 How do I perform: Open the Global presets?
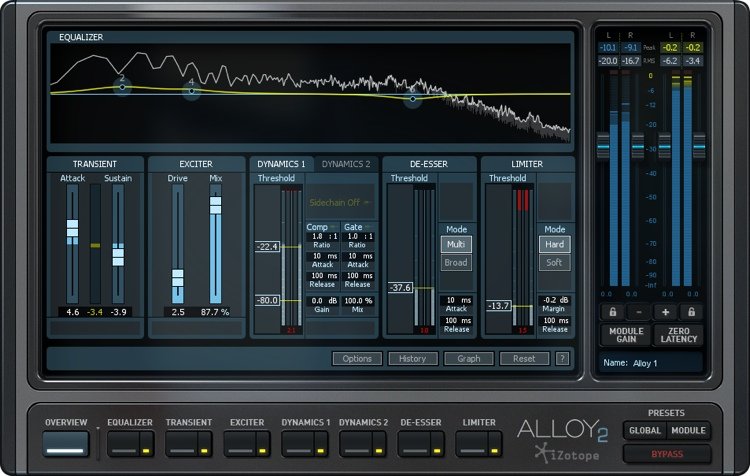645,431
